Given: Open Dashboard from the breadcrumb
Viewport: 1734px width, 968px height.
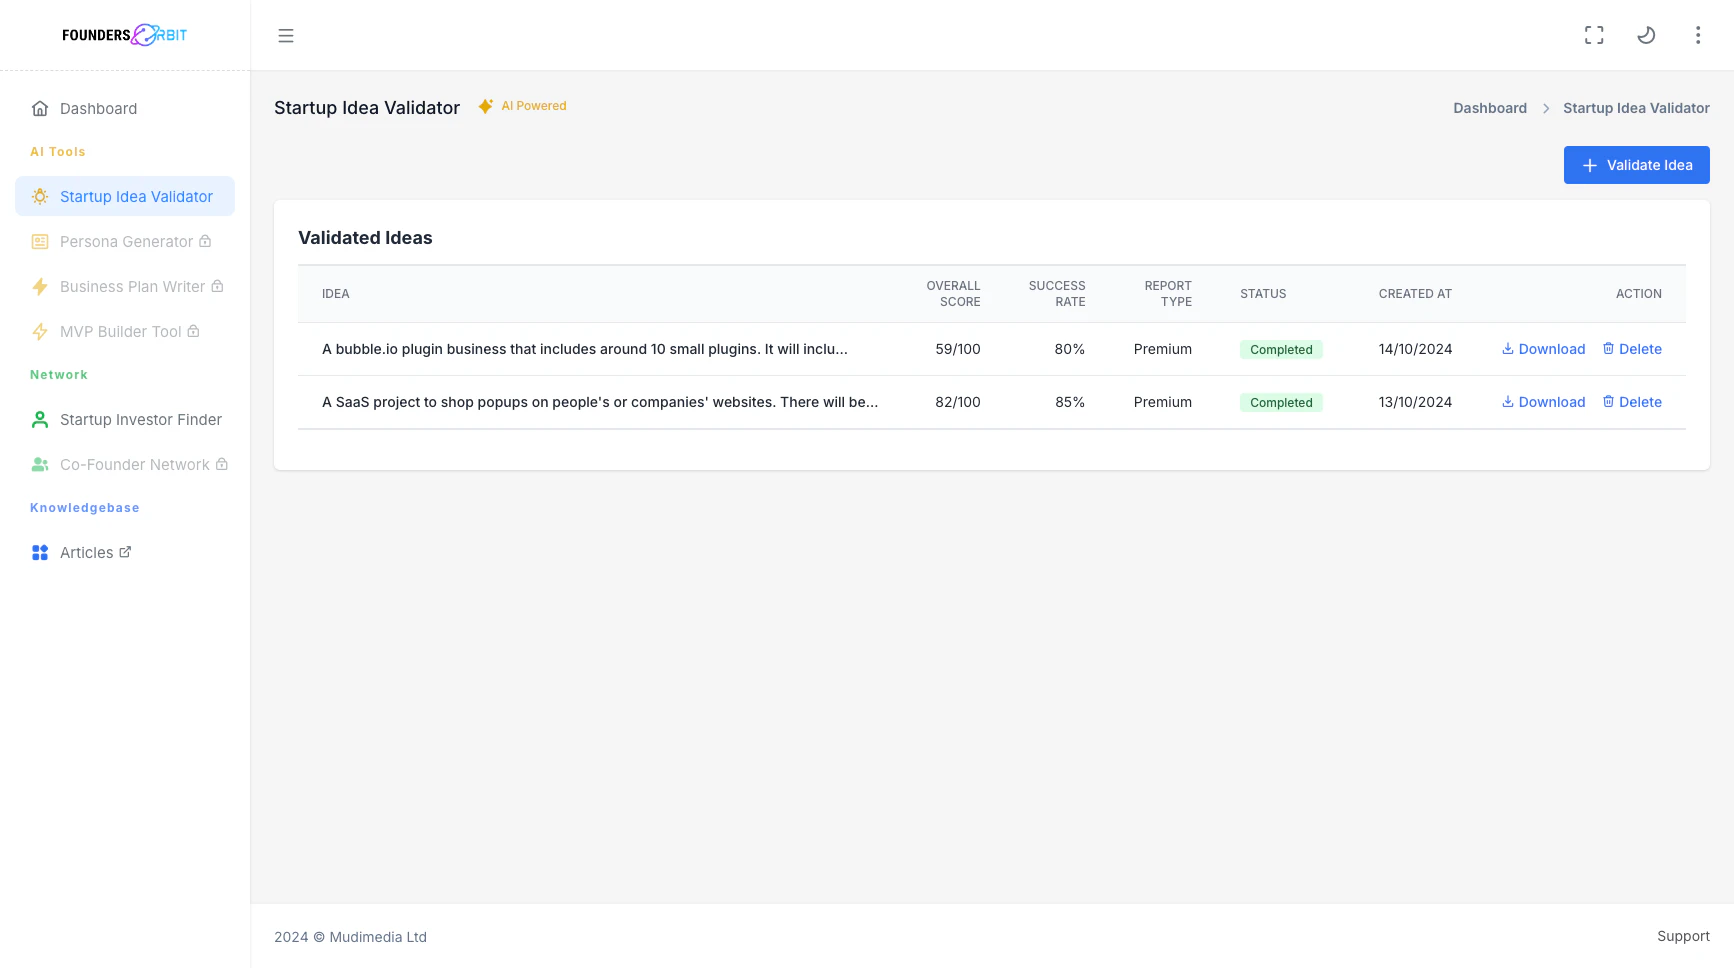Looking at the screenshot, I should [1490, 108].
